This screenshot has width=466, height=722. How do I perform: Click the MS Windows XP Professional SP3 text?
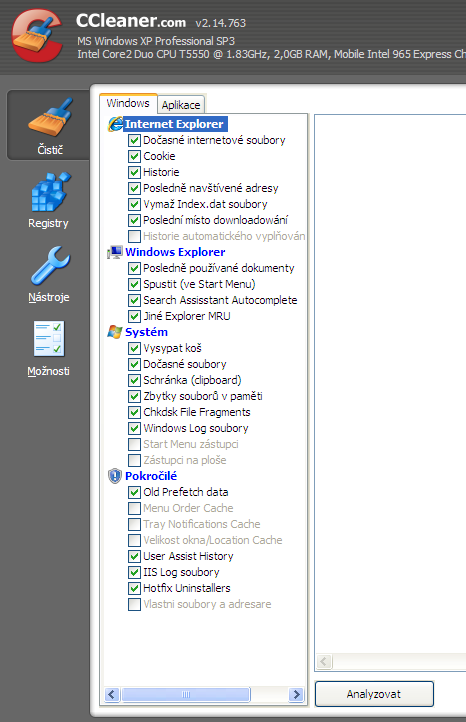point(156,41)
